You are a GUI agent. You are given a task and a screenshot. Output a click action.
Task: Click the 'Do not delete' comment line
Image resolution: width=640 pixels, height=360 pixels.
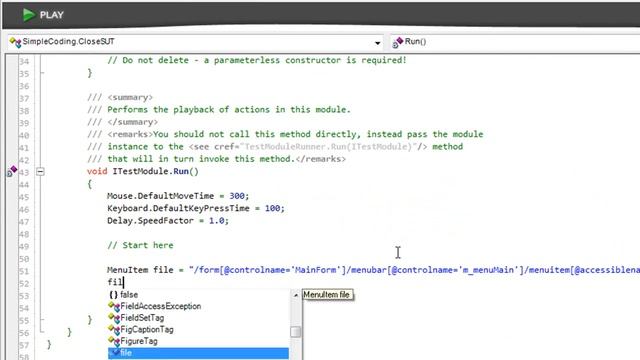[x=257, y=60]
